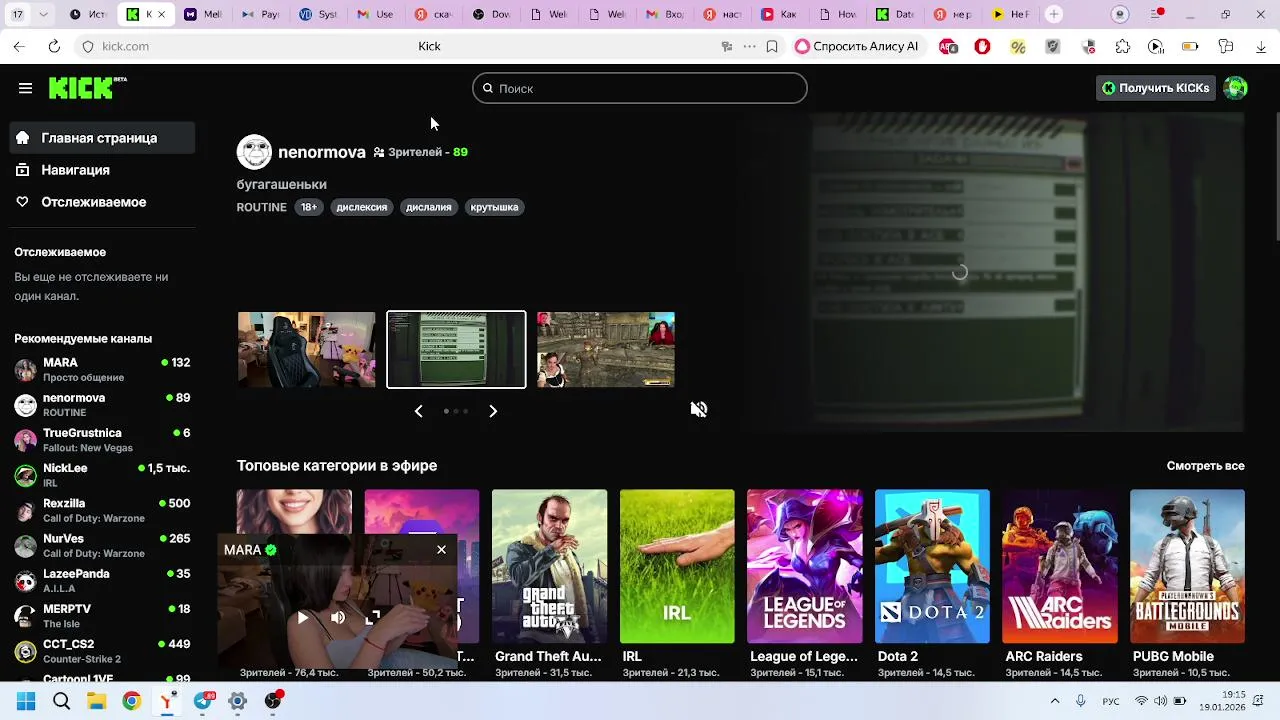Screen dimensions: 1280x720
Task: Open LazeePanda recommended channel
Action: [x=102, y=580]
